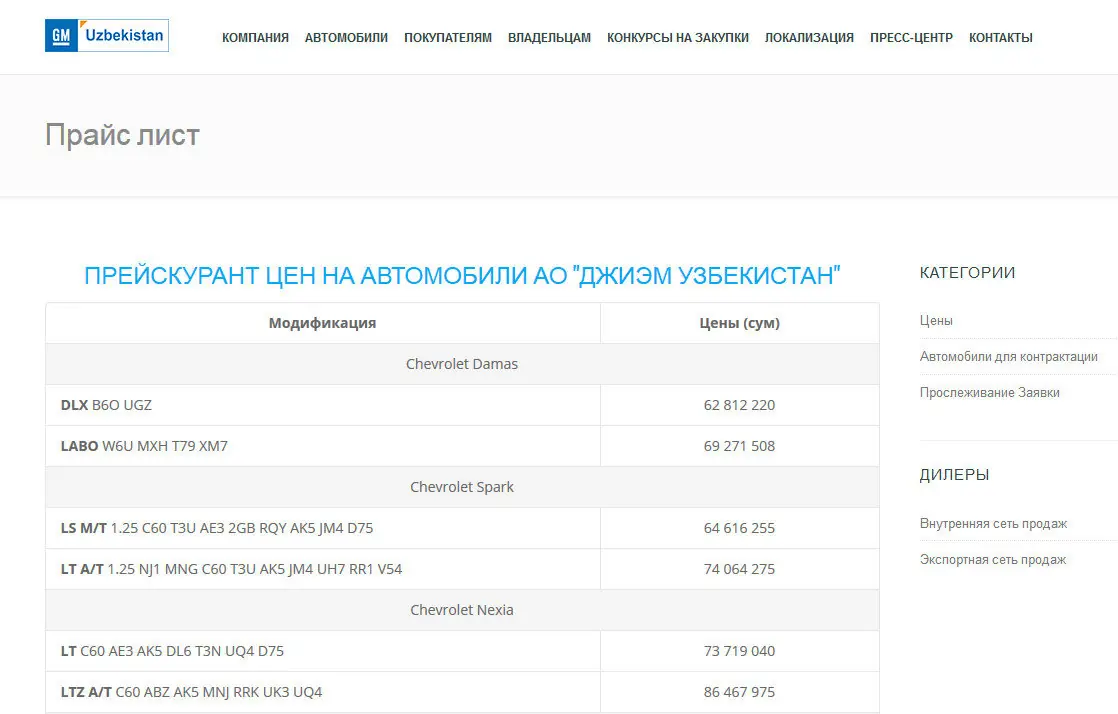The width and height of the screenshot is (1118, 714).
Task: Click the Chevrolet Nexia section row
Action: click(462, 610)
